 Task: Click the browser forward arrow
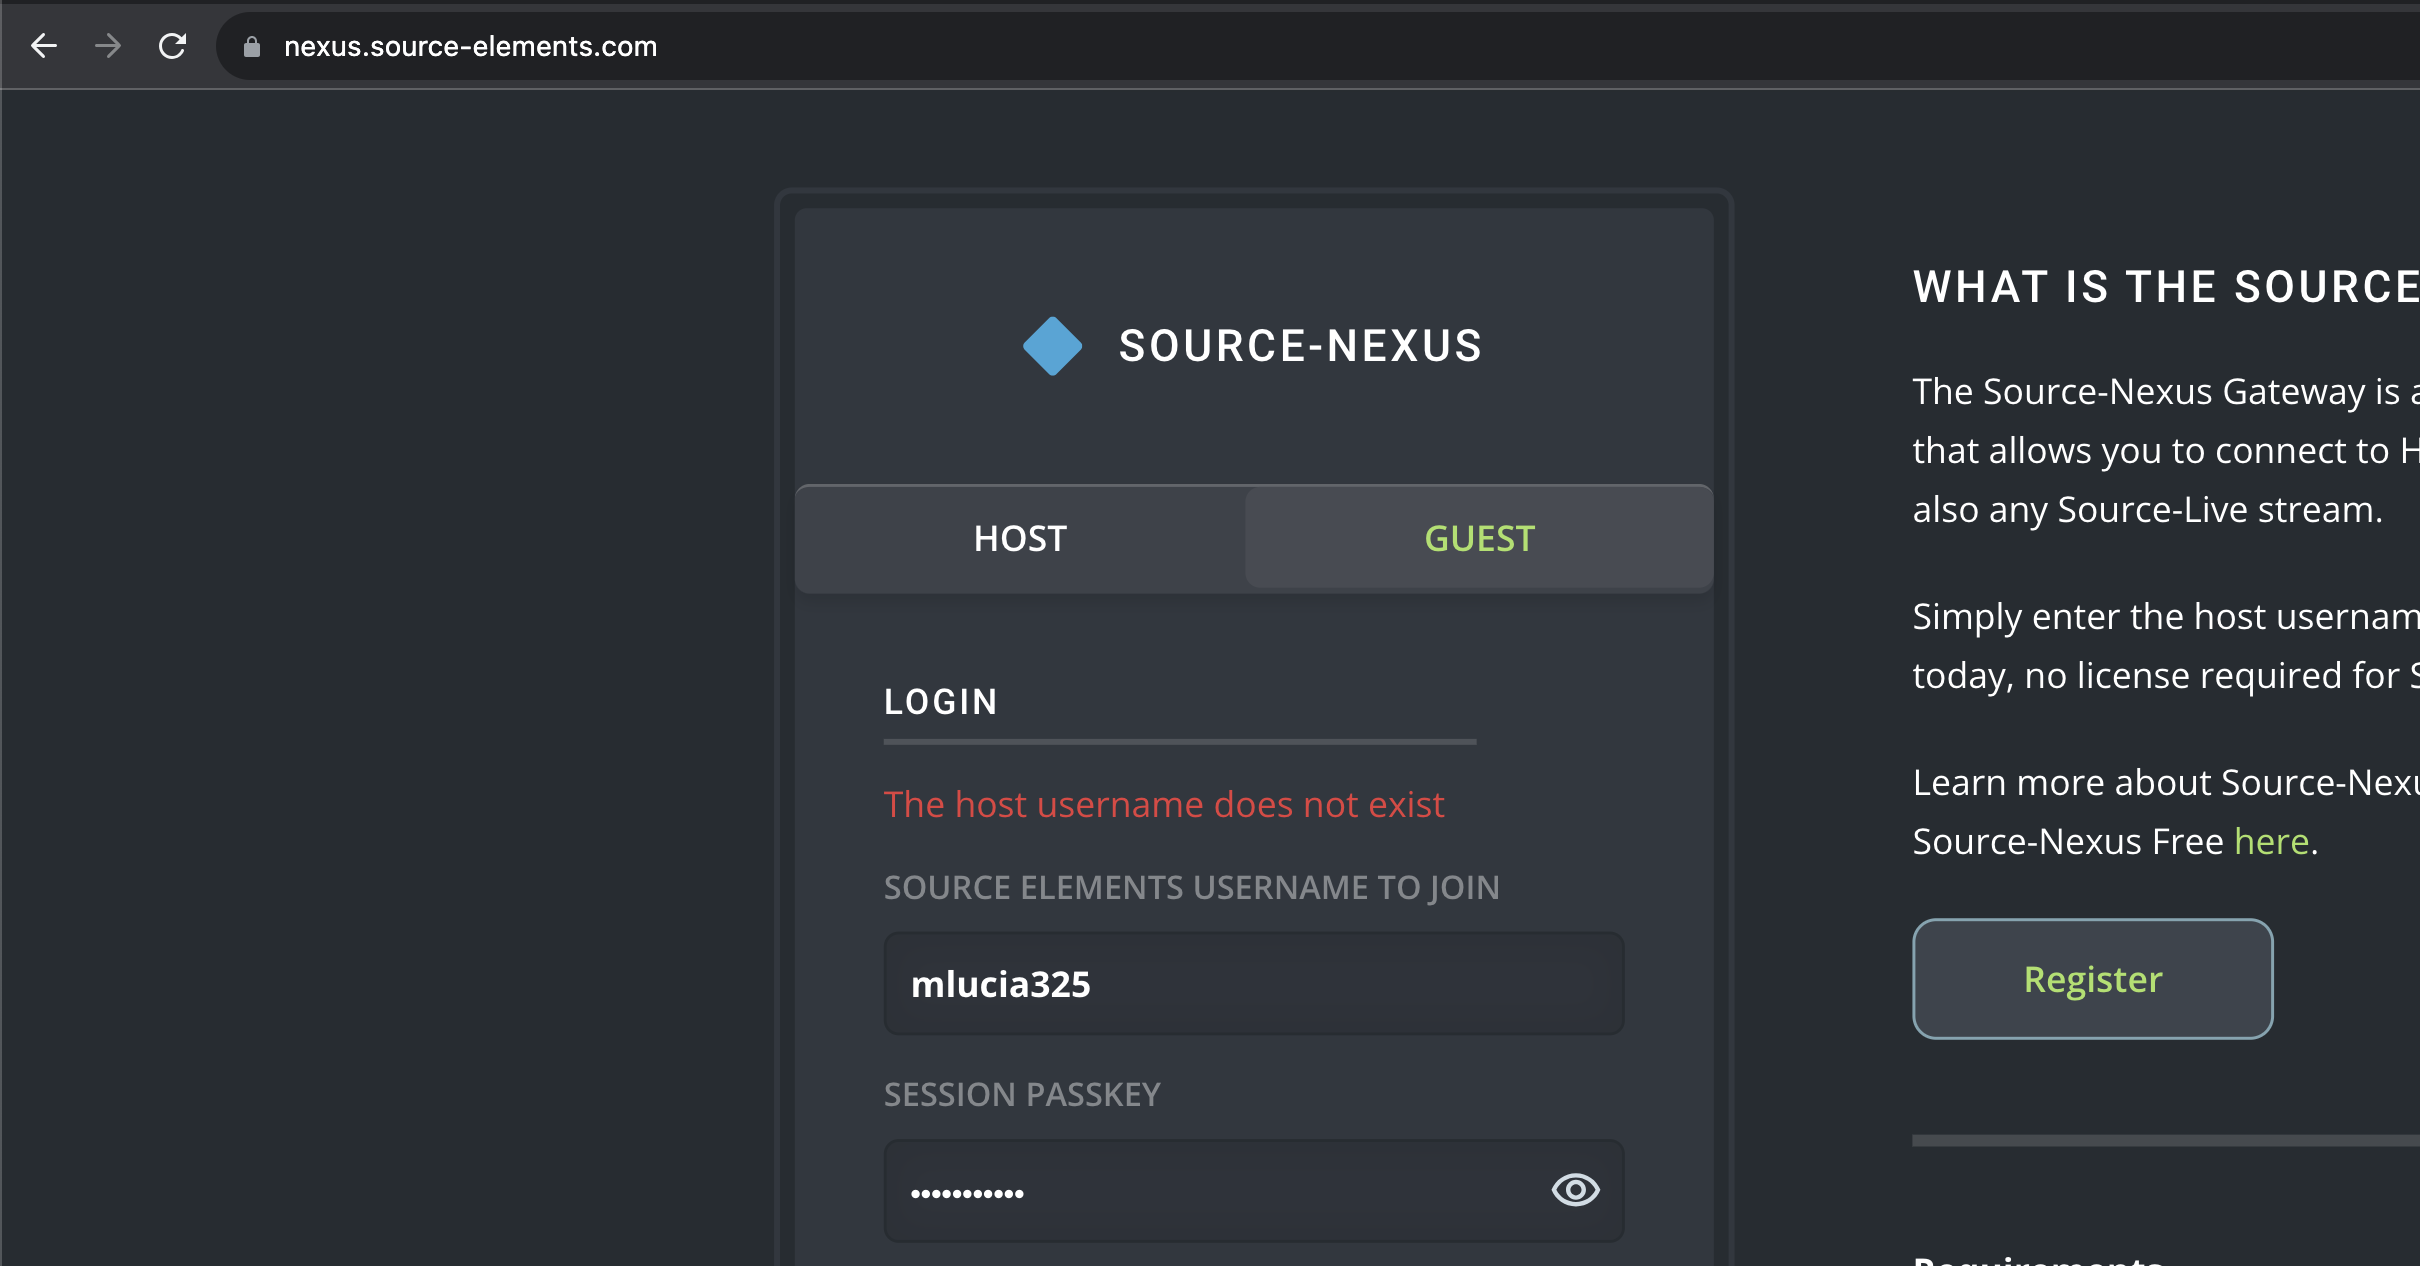(x=108, y=46)
